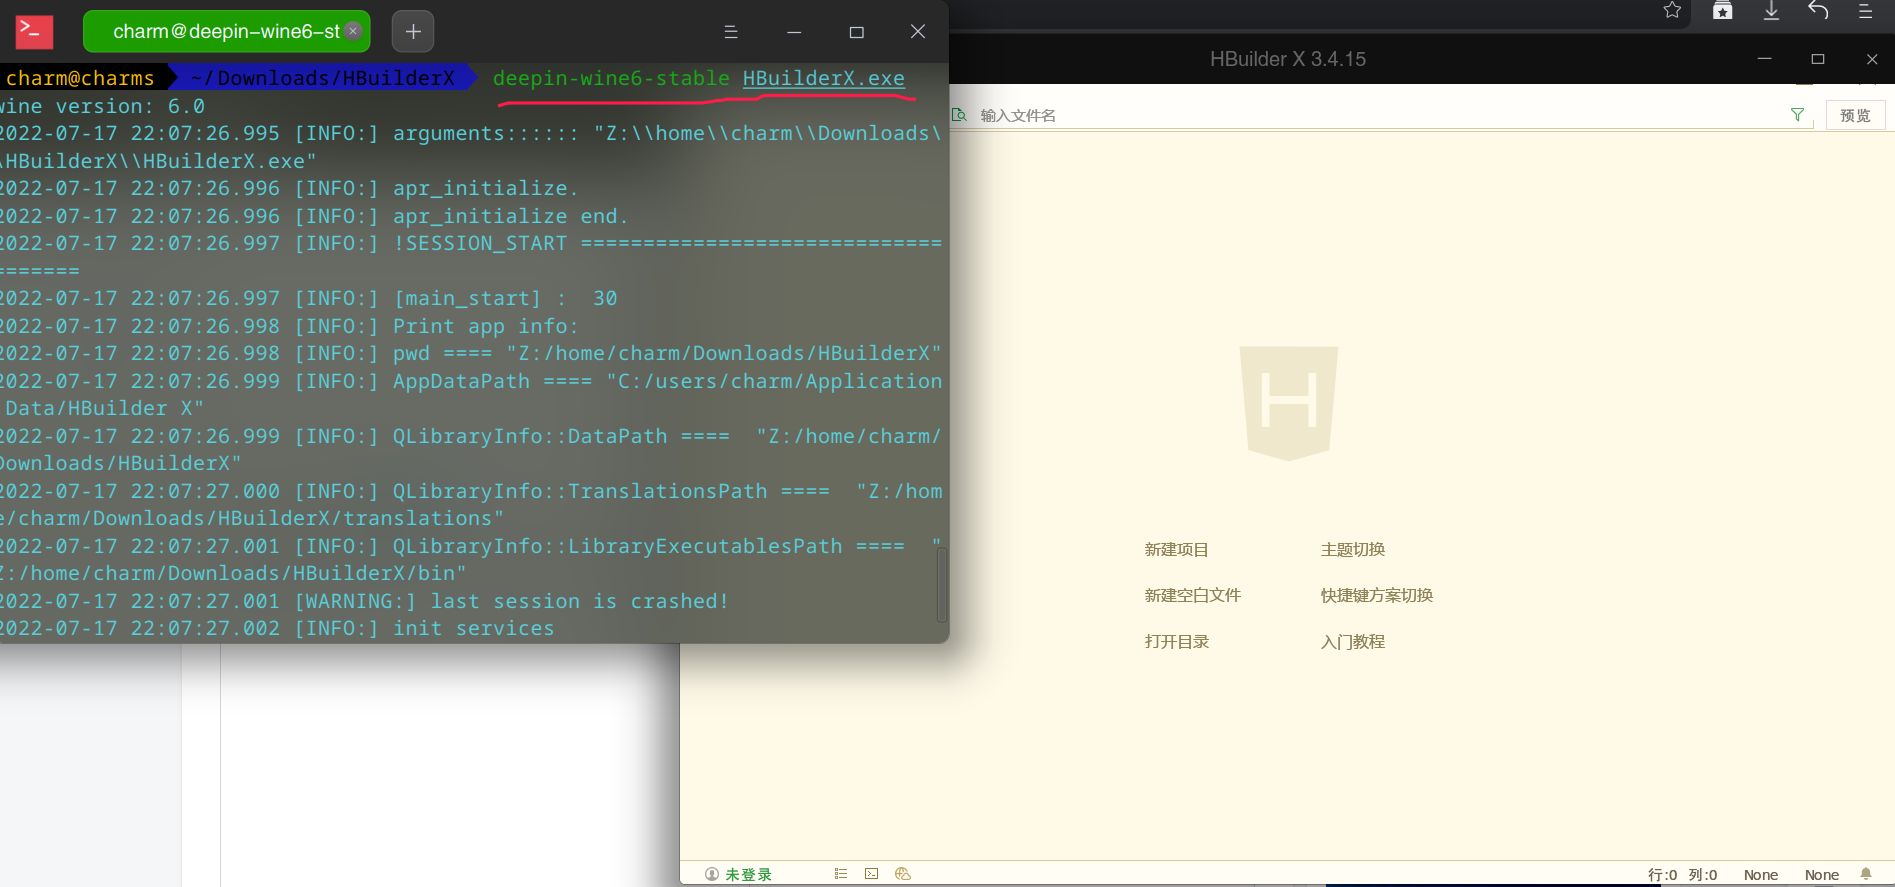Click 新建项目 link
Viewport: 1895px width, 887px height.
coord(1176,550)
